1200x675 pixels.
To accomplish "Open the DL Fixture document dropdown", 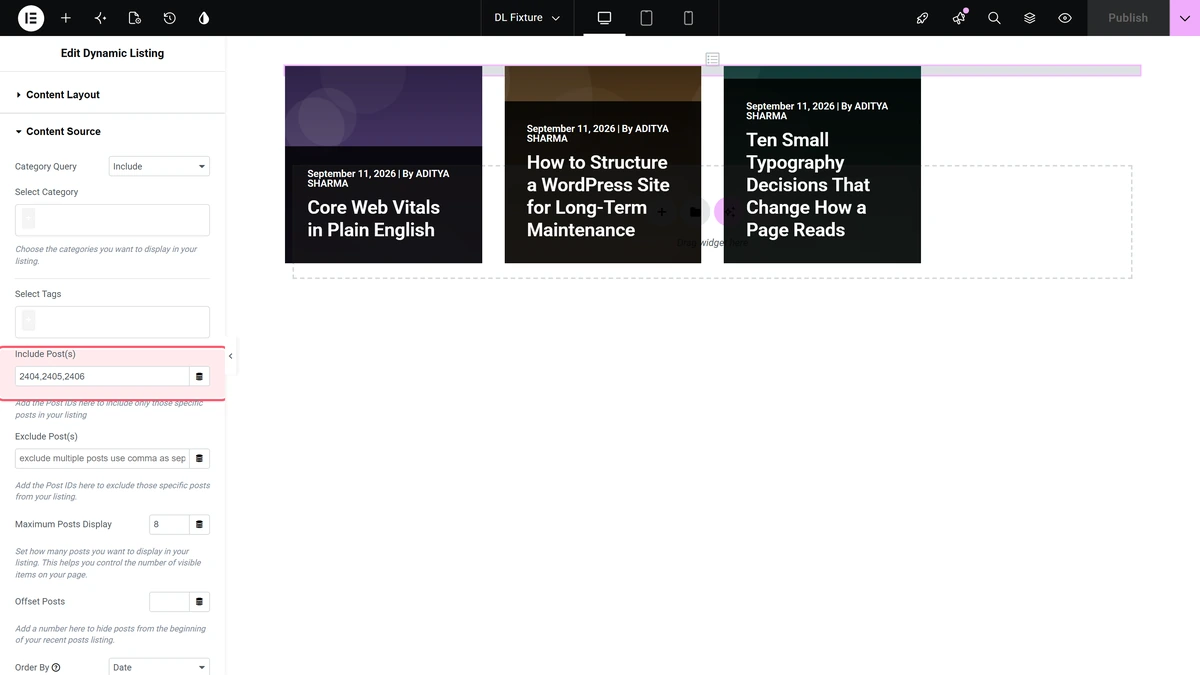I will pos(527,18).
